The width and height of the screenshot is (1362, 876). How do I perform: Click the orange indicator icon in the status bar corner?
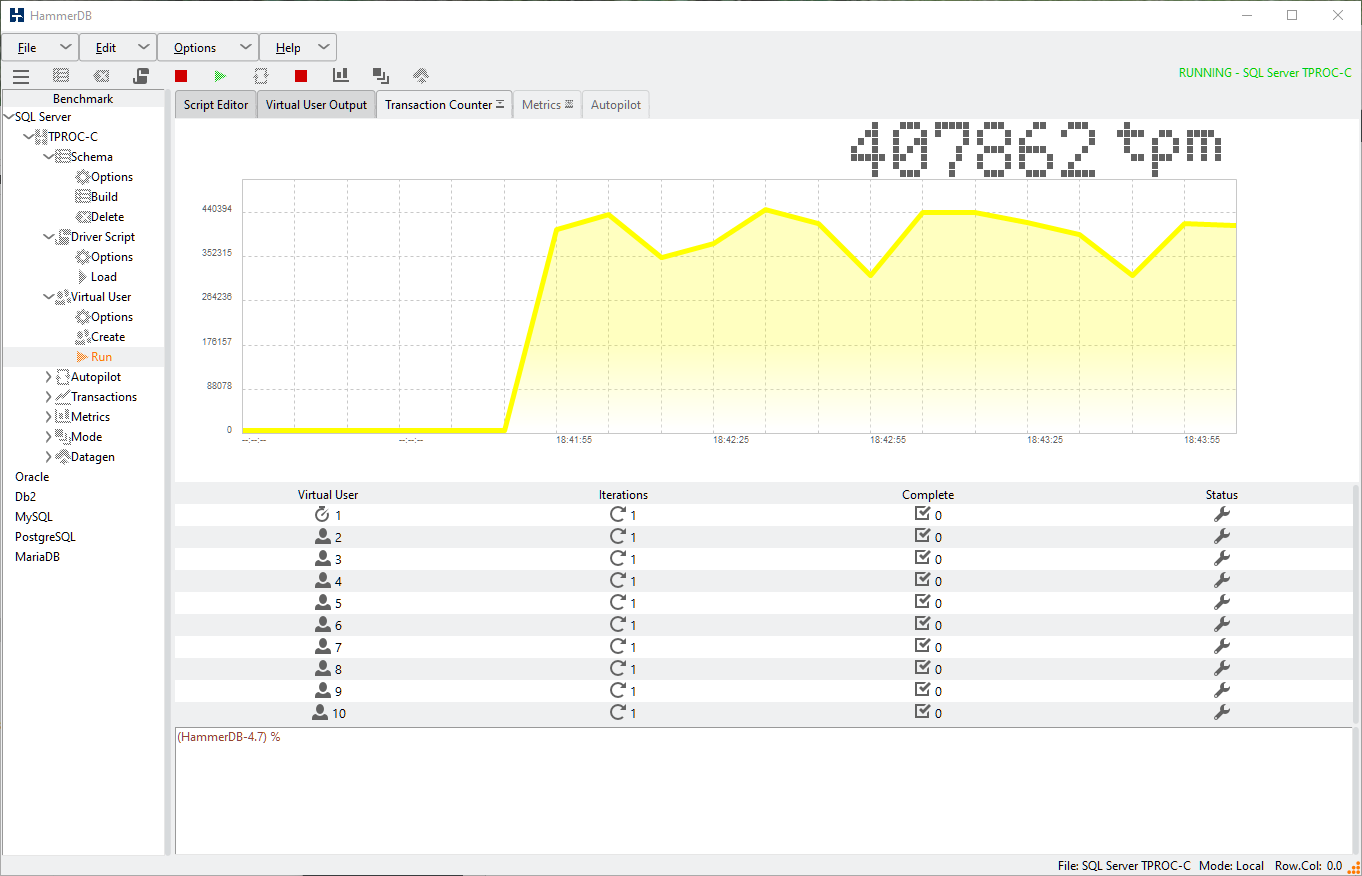pyautogui.click(x=1354, y=866)
